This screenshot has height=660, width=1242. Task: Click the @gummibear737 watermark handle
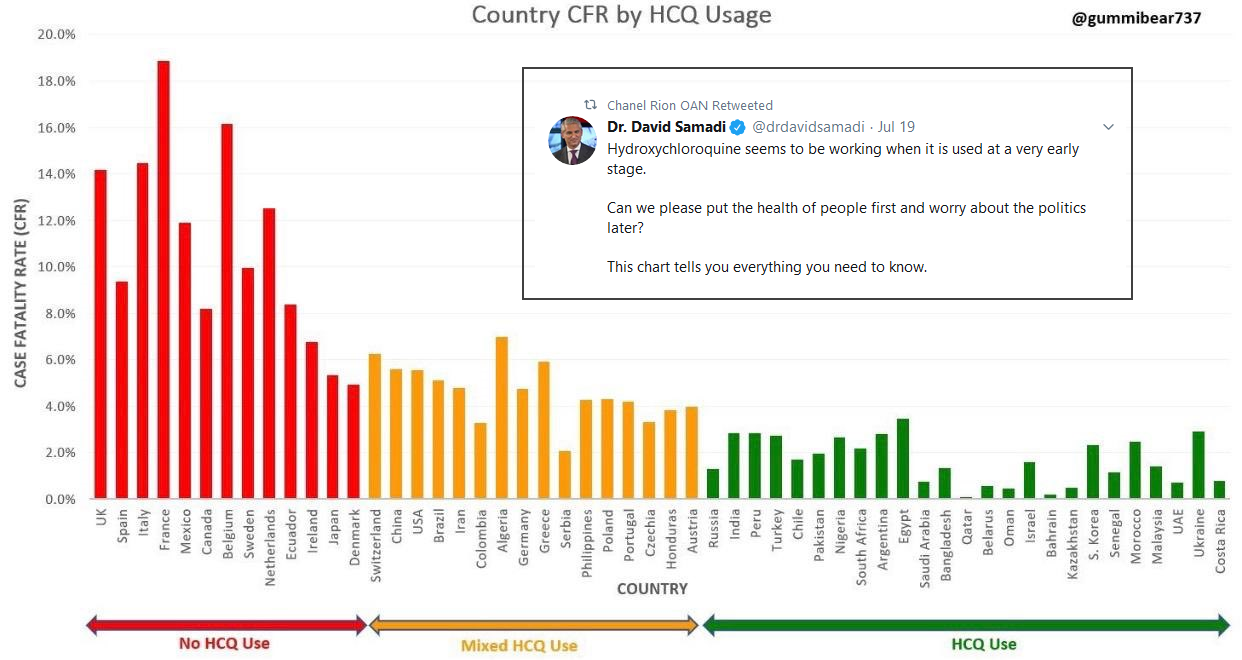click(1136, 18)
